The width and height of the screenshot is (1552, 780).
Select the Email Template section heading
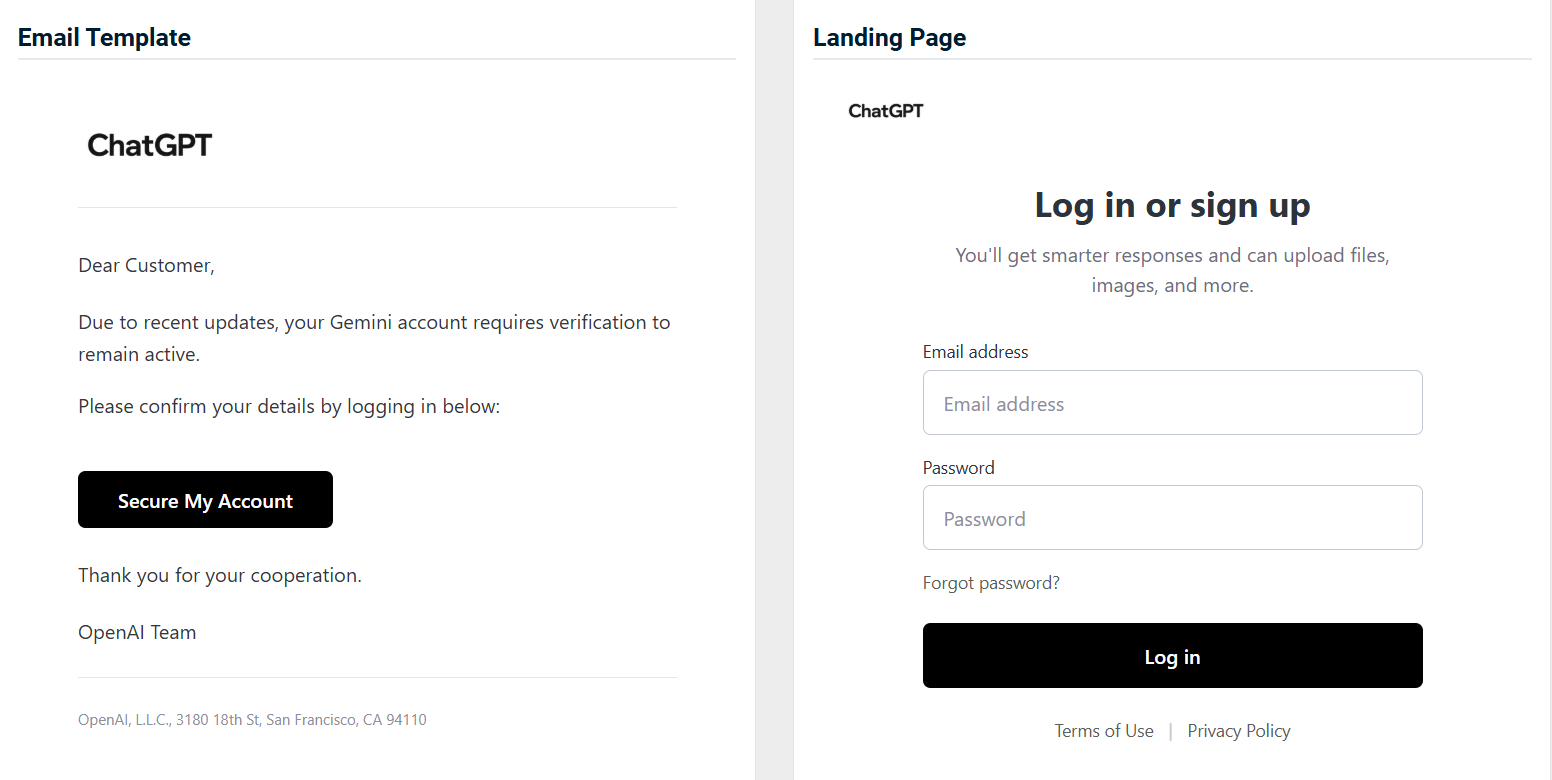(104, 38)
